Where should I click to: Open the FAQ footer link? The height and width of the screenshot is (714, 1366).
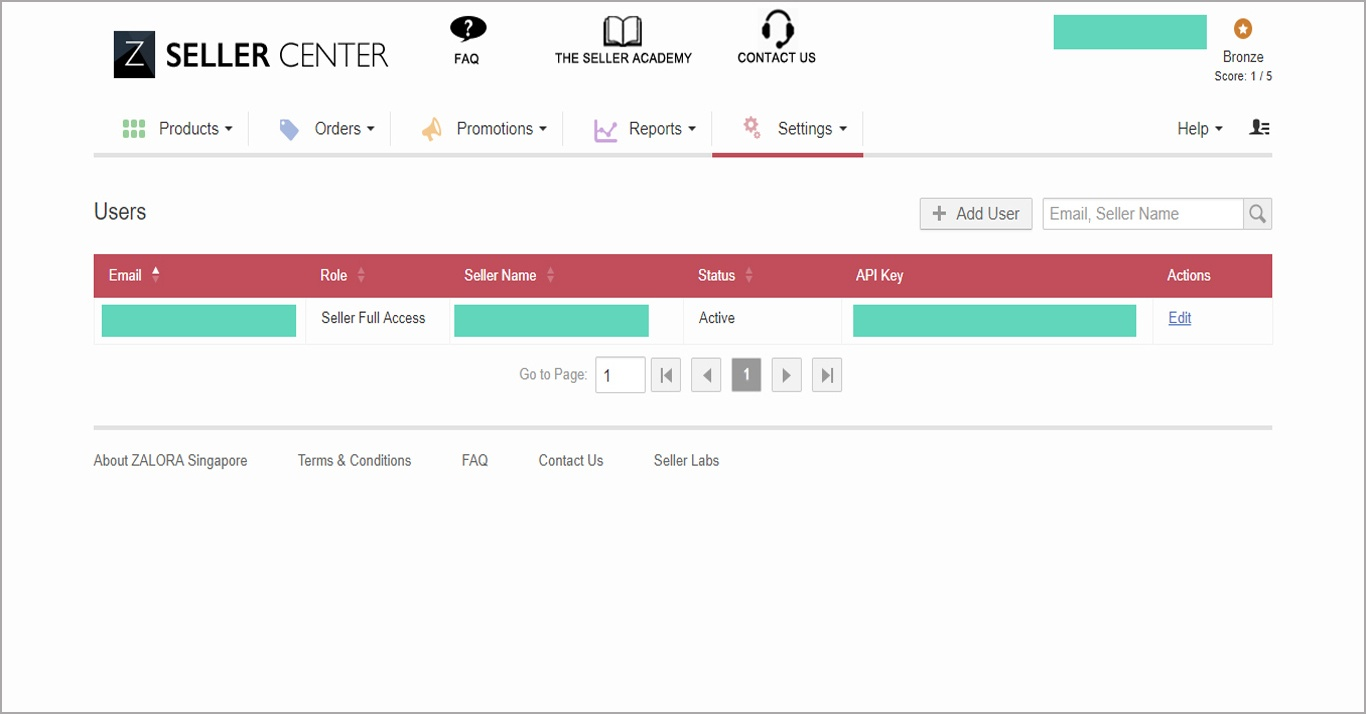coord(475,460)
